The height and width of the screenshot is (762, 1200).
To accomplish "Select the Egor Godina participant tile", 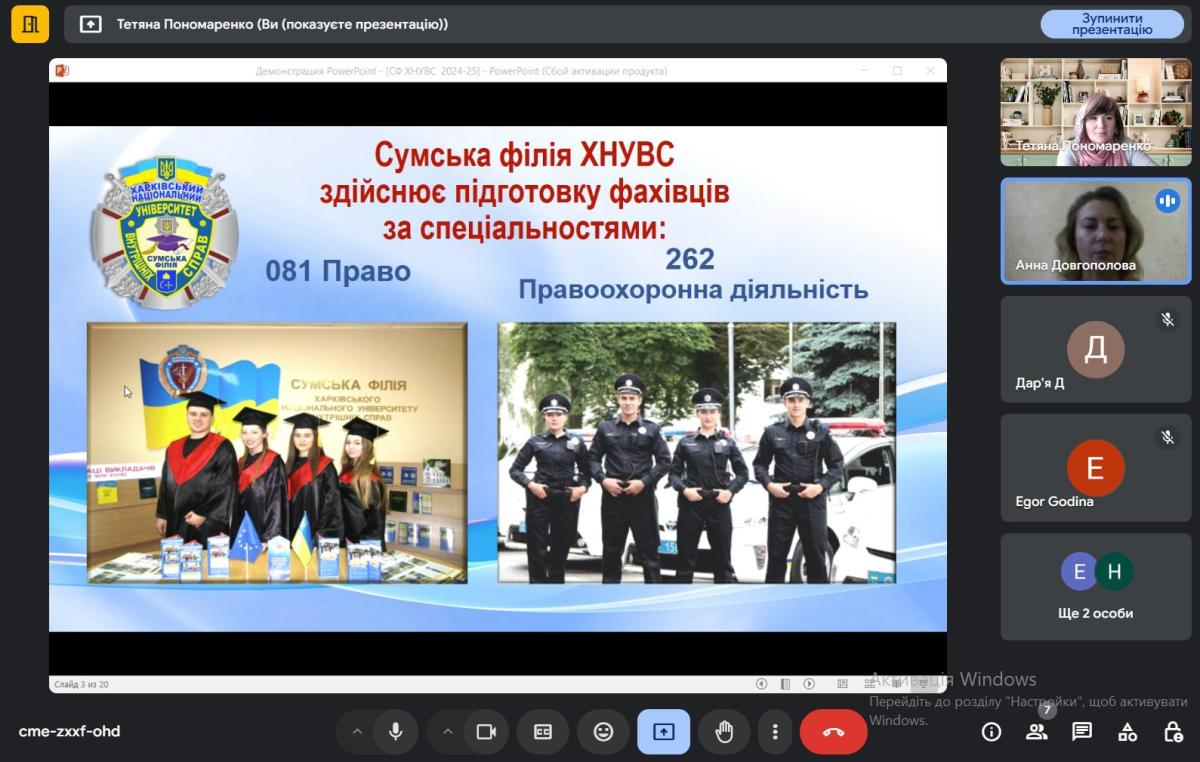I will 1096,467.
